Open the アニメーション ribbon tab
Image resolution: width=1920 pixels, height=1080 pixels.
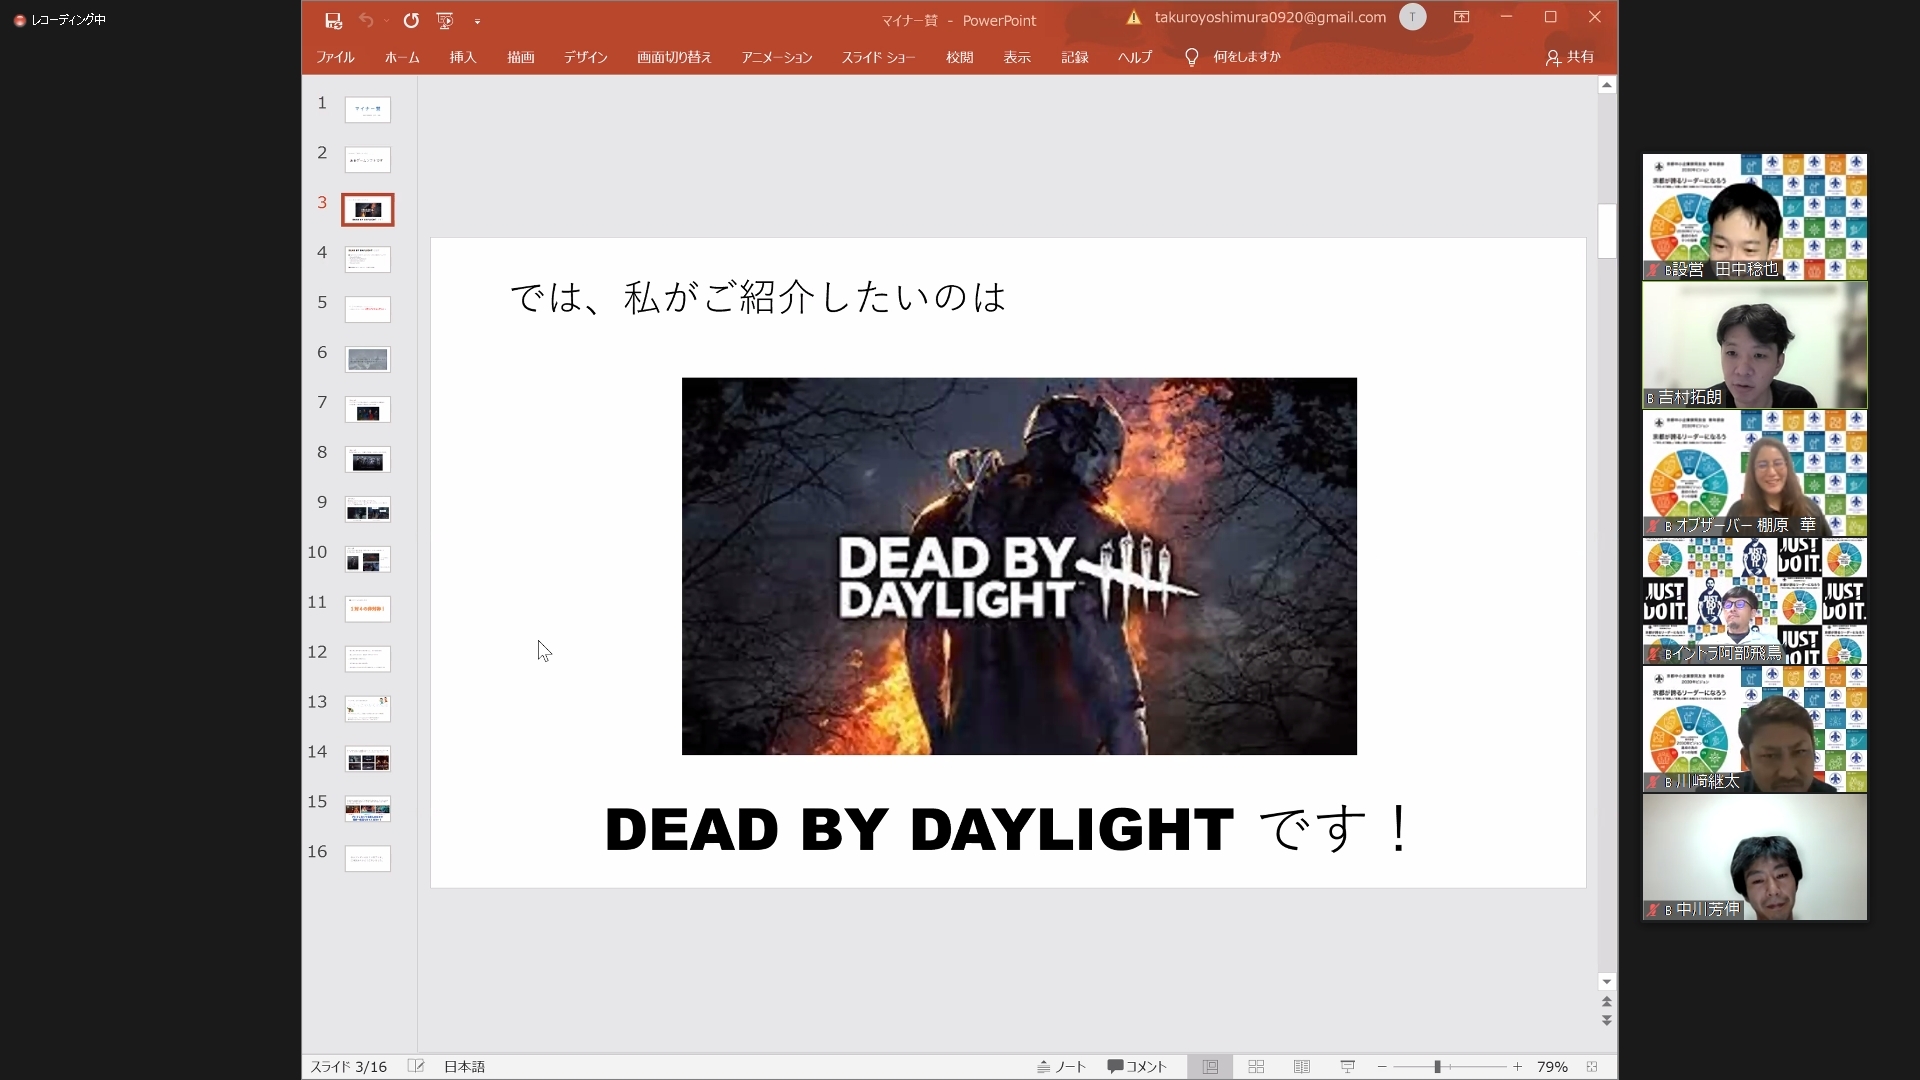click(x=777, y=57)
